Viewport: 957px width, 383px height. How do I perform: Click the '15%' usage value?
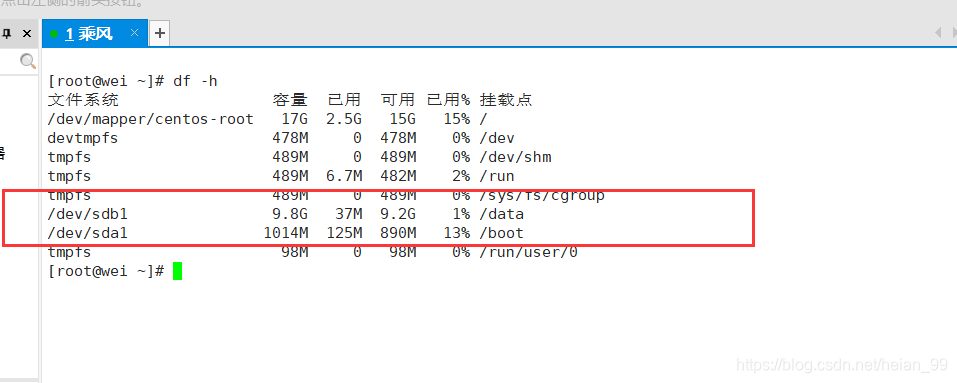(457, 119)
